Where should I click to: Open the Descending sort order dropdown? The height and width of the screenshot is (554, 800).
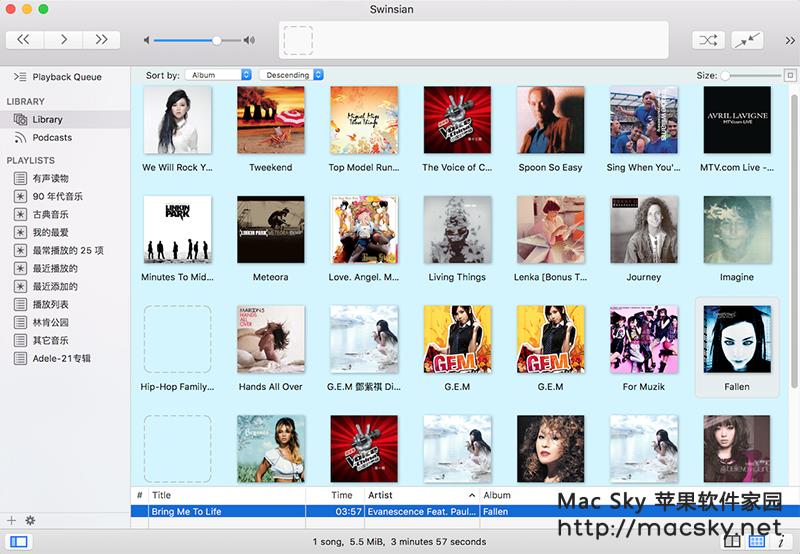coord(291,75)
